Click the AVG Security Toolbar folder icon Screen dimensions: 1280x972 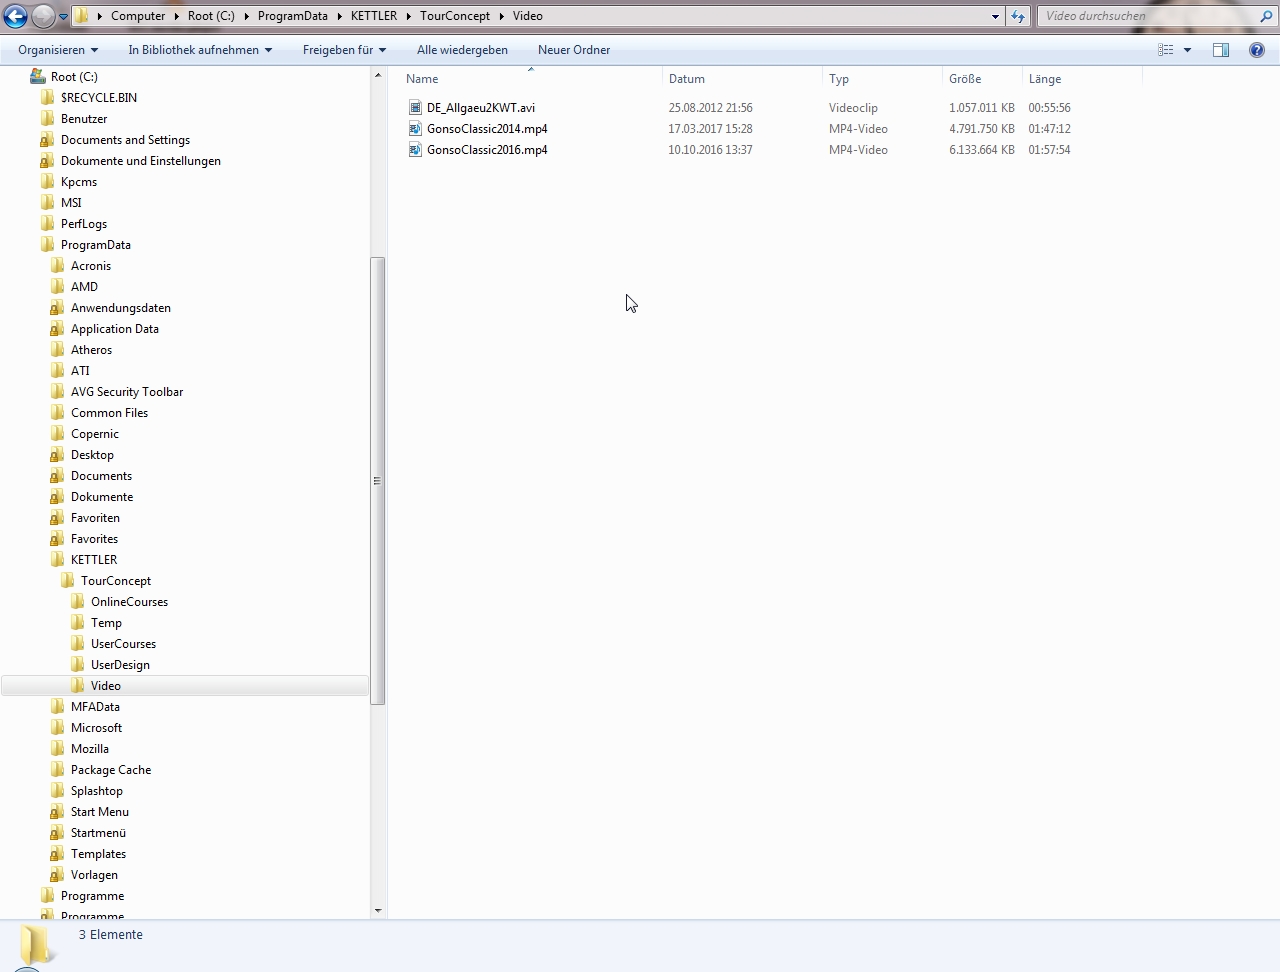pyautogui.click(x=57, y=392)
